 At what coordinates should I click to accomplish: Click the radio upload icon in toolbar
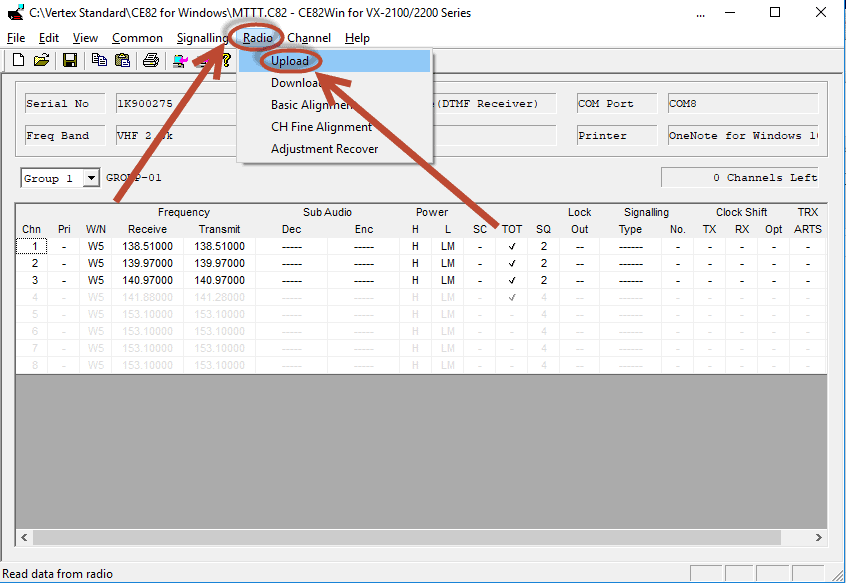point(180,60)
